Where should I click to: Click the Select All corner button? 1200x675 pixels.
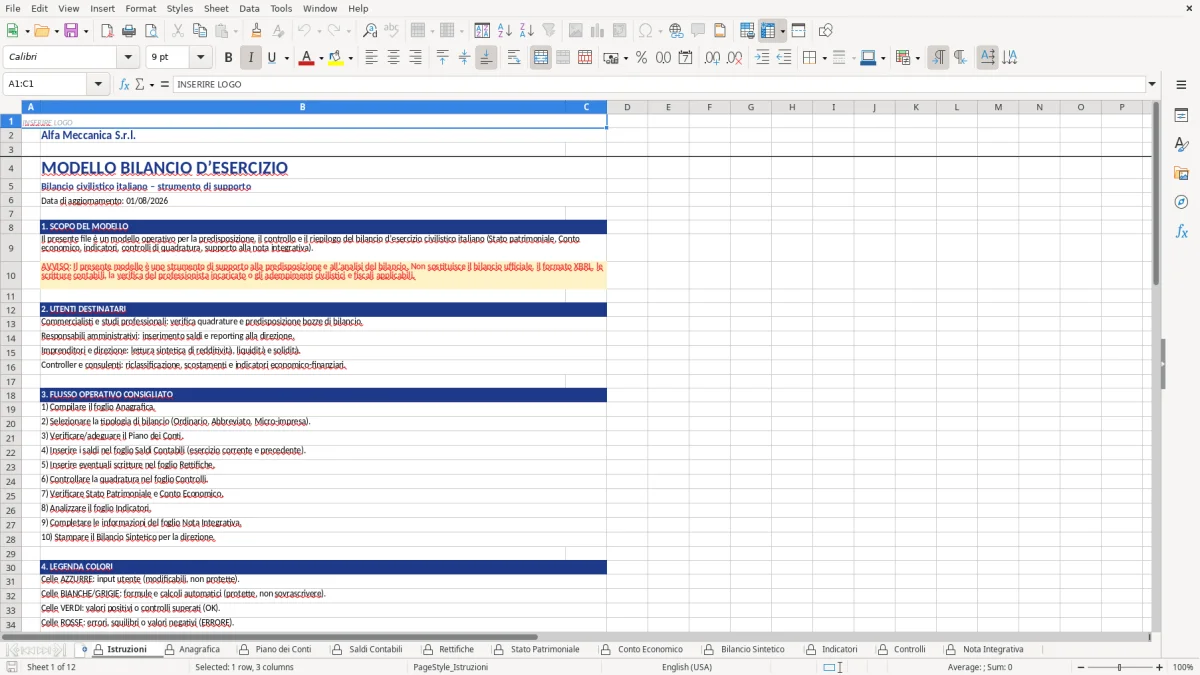click(x=10, y=107)
